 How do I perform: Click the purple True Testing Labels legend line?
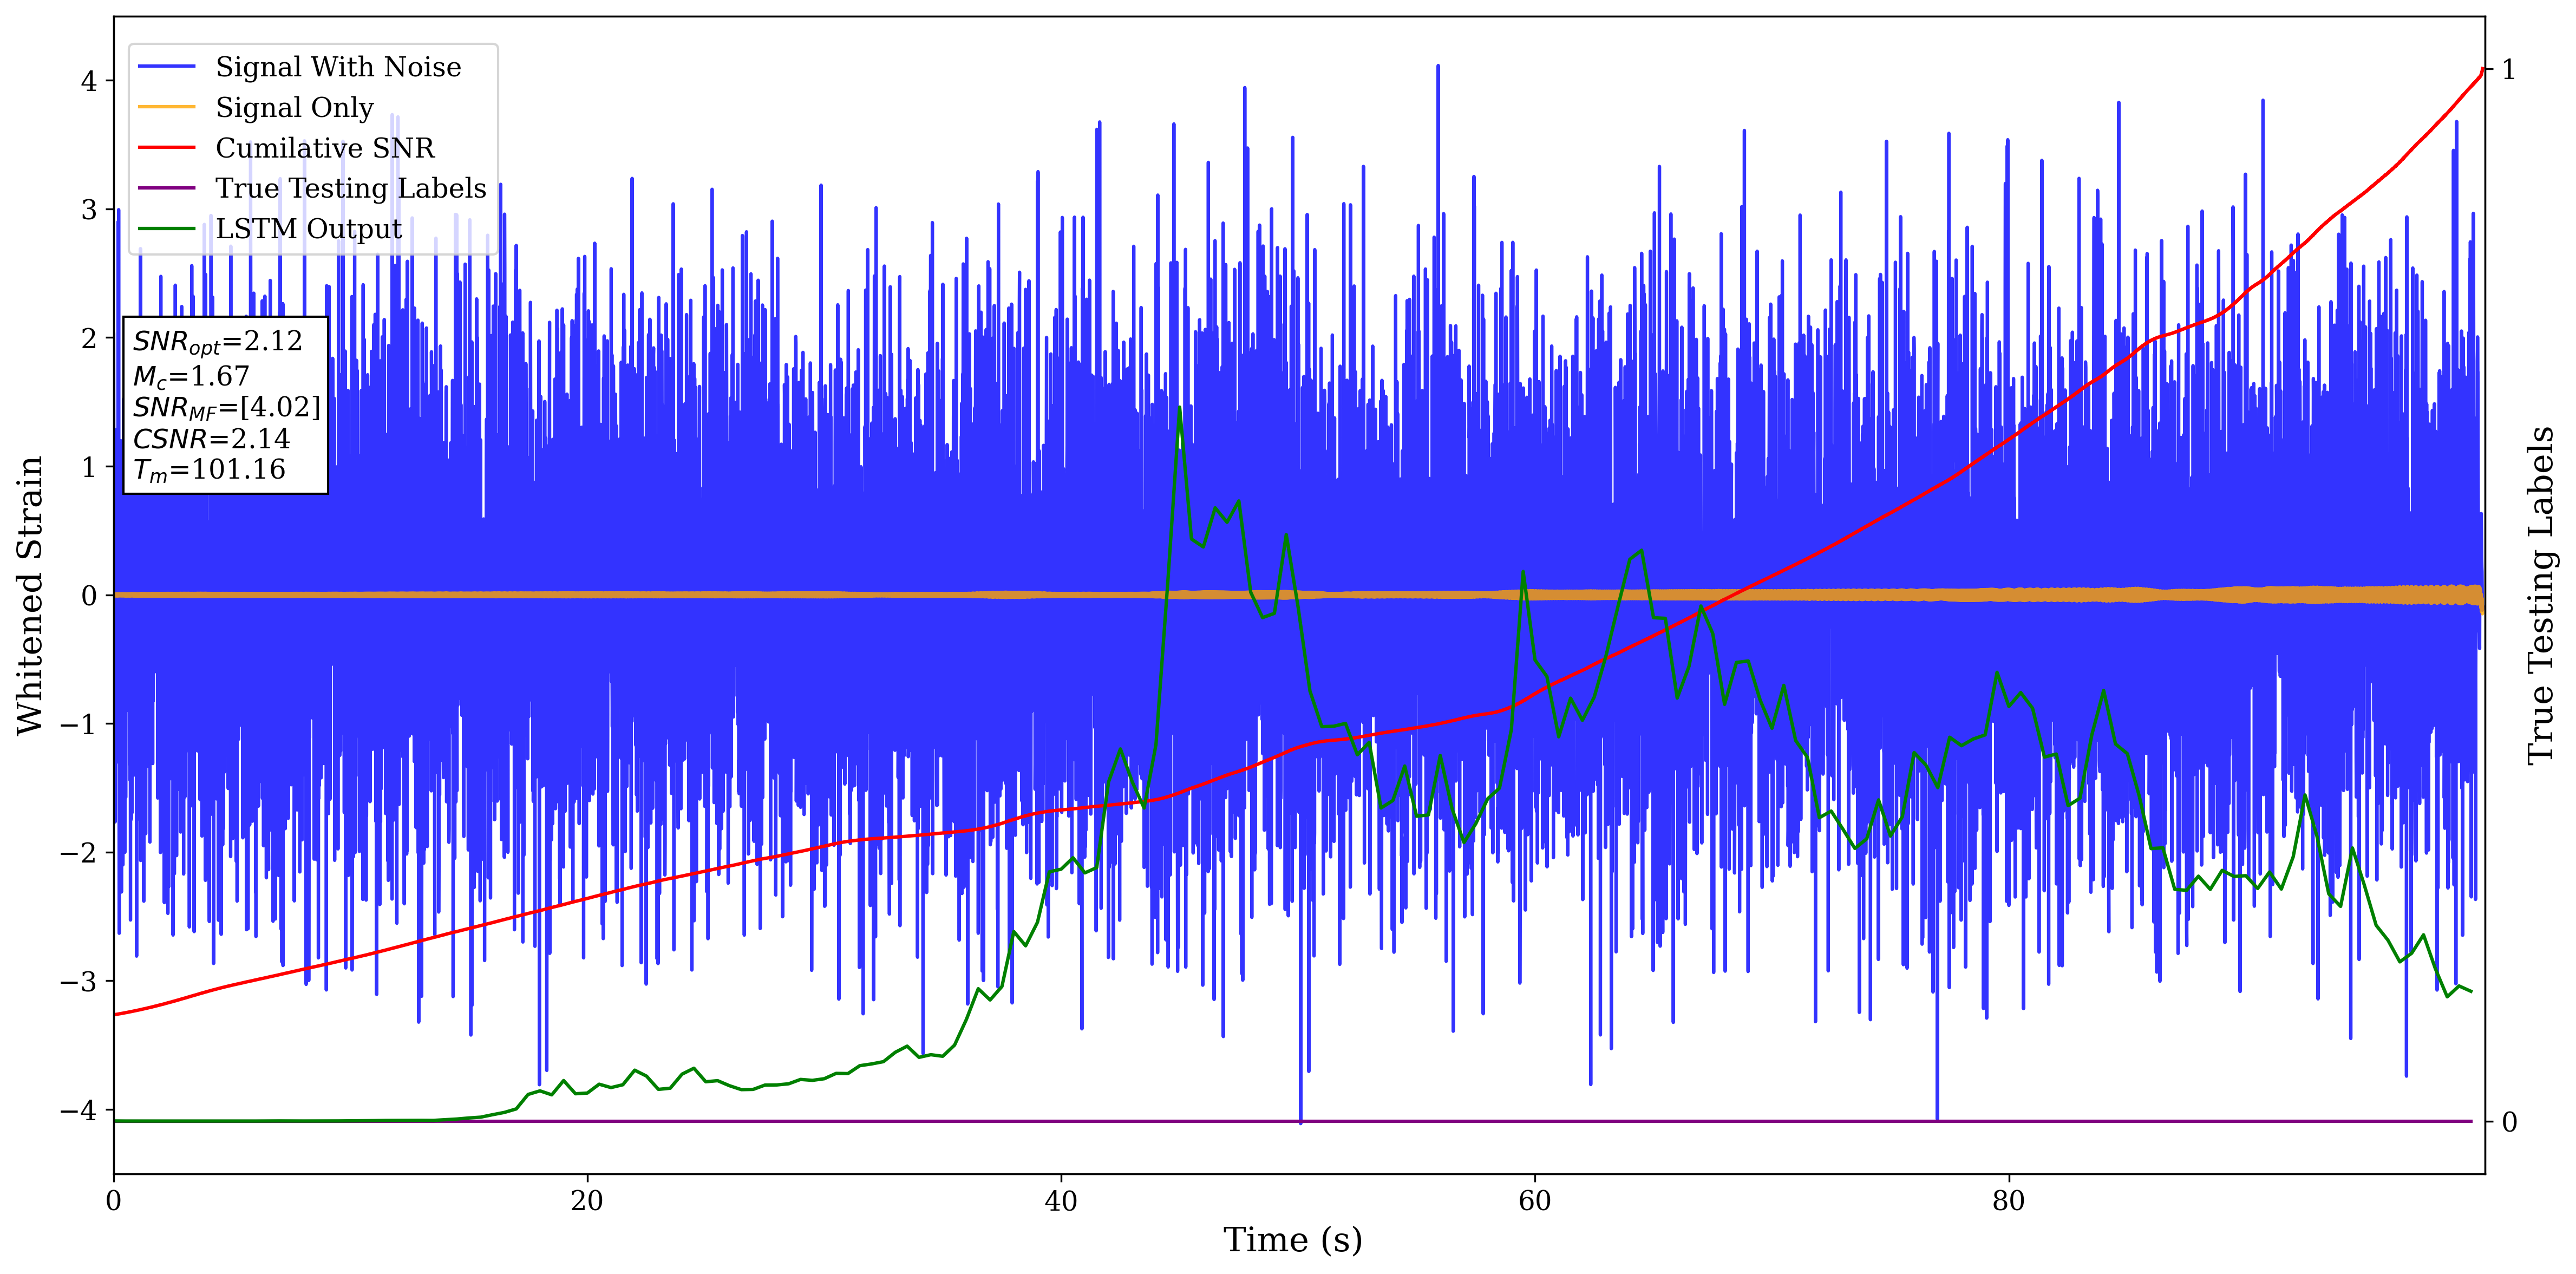click(x=166, y=188)
